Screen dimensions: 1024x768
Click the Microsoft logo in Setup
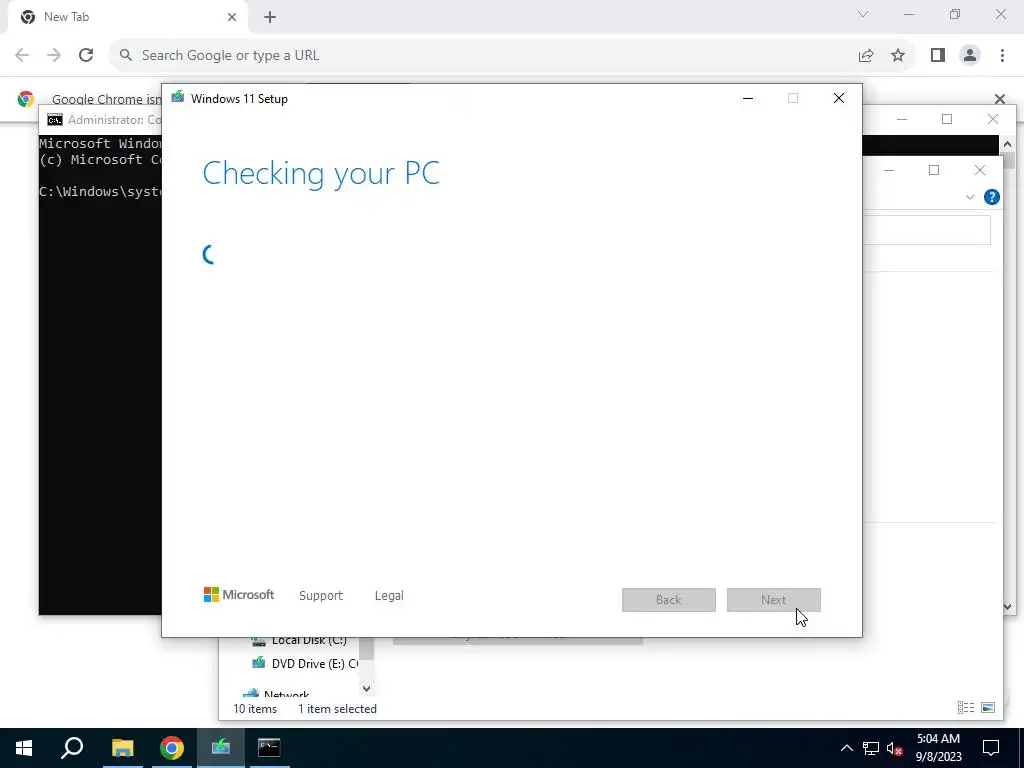(239, 595)
